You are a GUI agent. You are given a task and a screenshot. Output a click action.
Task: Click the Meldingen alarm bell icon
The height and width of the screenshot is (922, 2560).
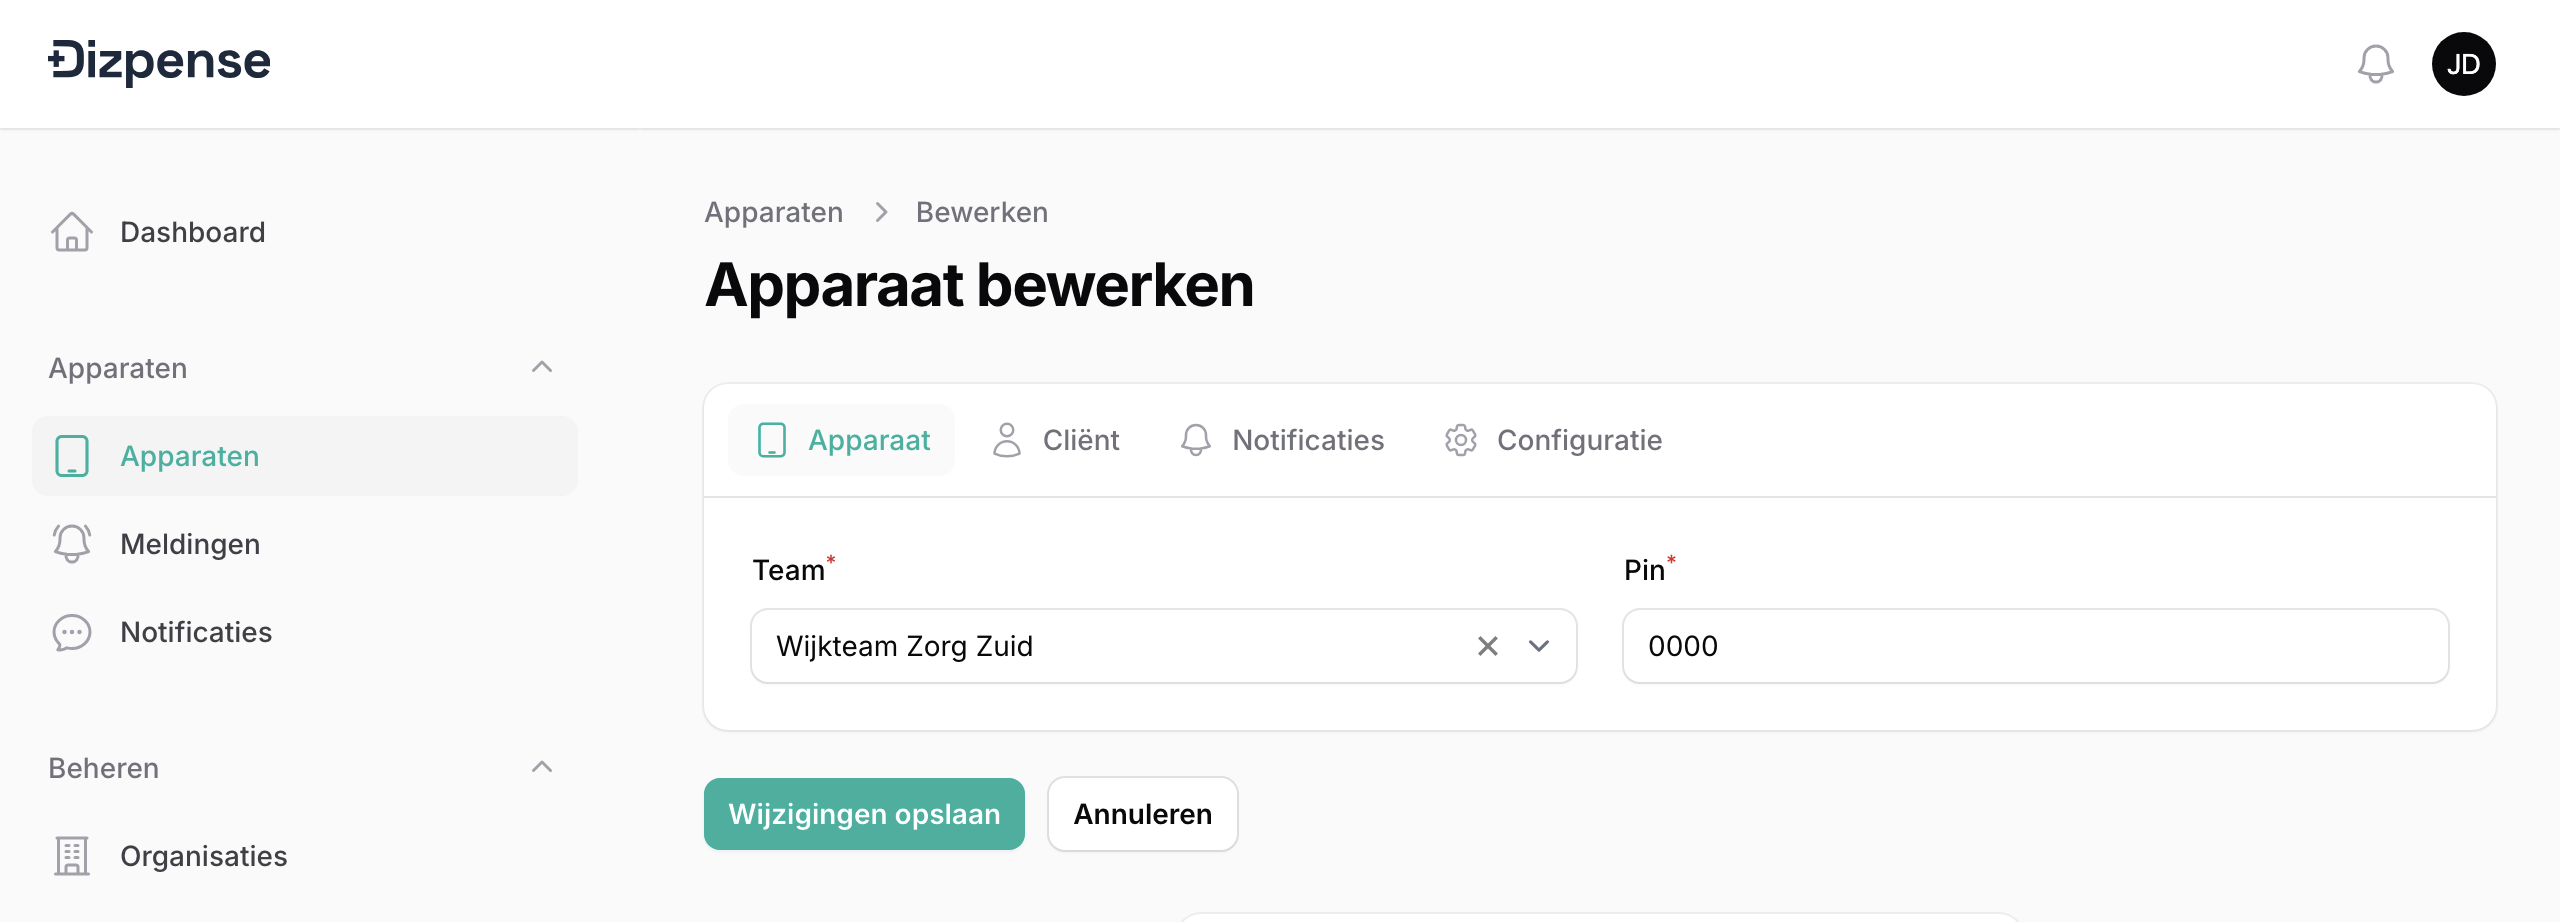coord(72,544)
